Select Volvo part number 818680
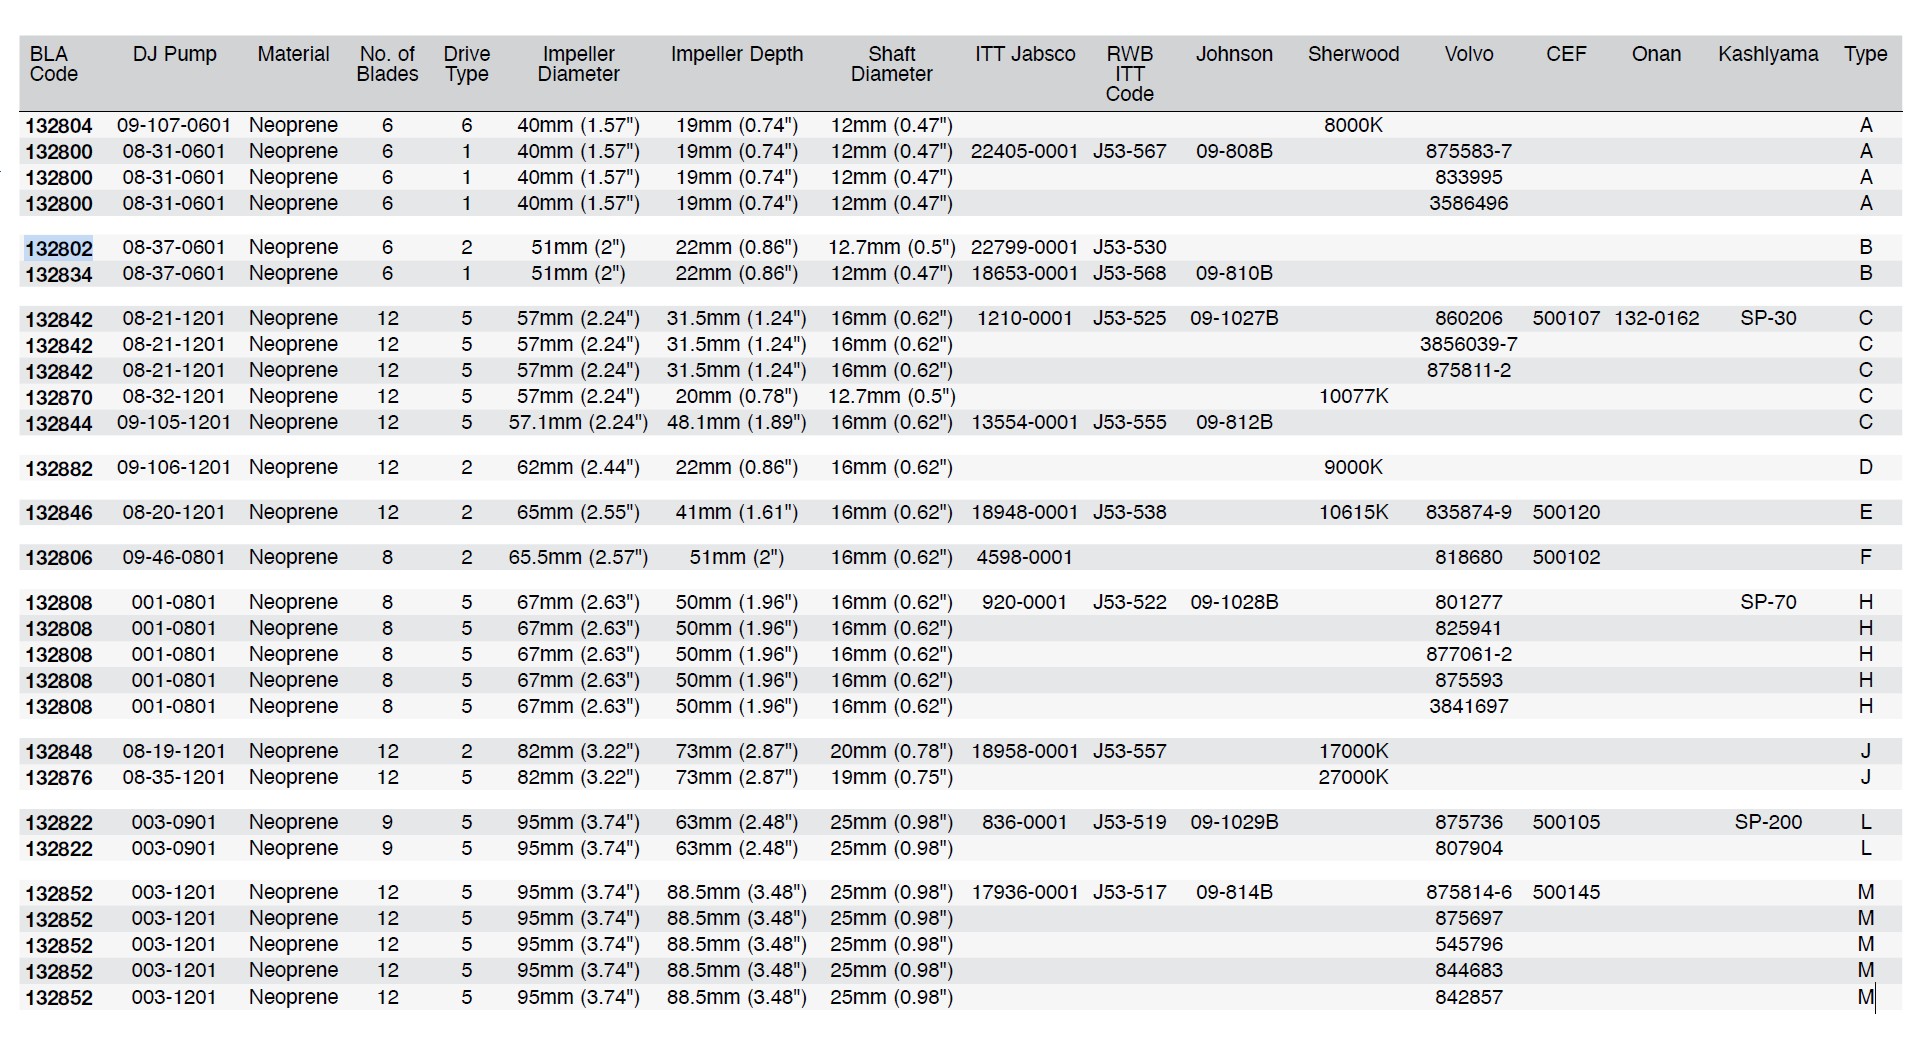The height and width of the screenshot is (1042, 1925). pyautogui.click(x=1468, y=558)
